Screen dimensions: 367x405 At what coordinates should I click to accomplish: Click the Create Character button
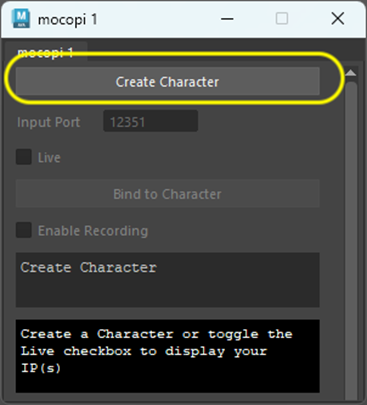pos(168,81)
